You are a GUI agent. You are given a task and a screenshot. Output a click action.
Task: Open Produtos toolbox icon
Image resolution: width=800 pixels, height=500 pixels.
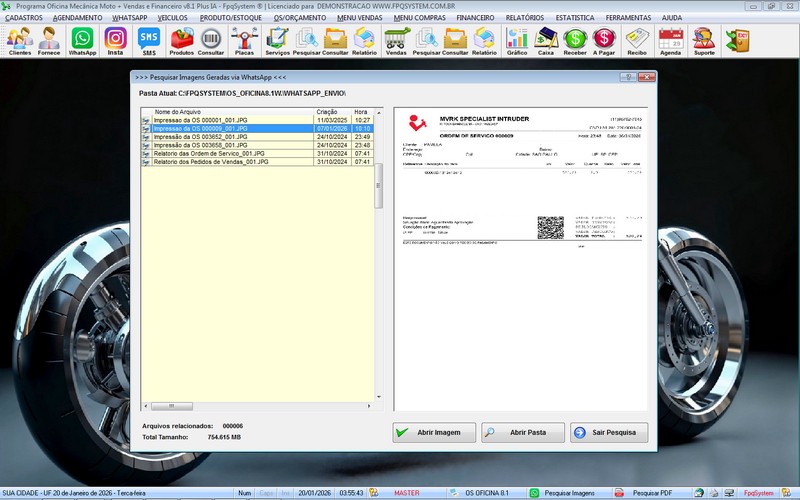(182, 41)
